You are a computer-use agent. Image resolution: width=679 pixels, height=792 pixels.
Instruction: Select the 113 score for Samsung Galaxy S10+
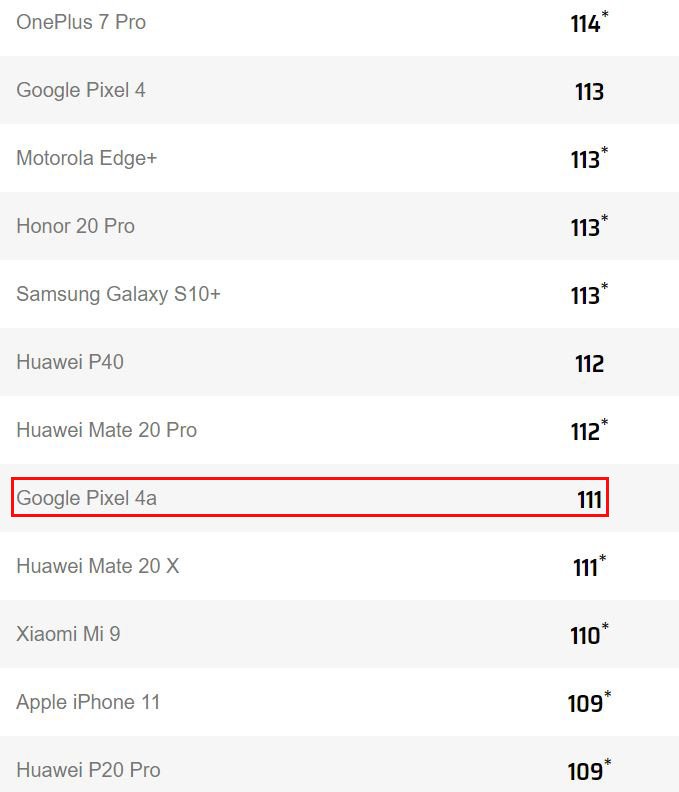[x=586, y=296]
